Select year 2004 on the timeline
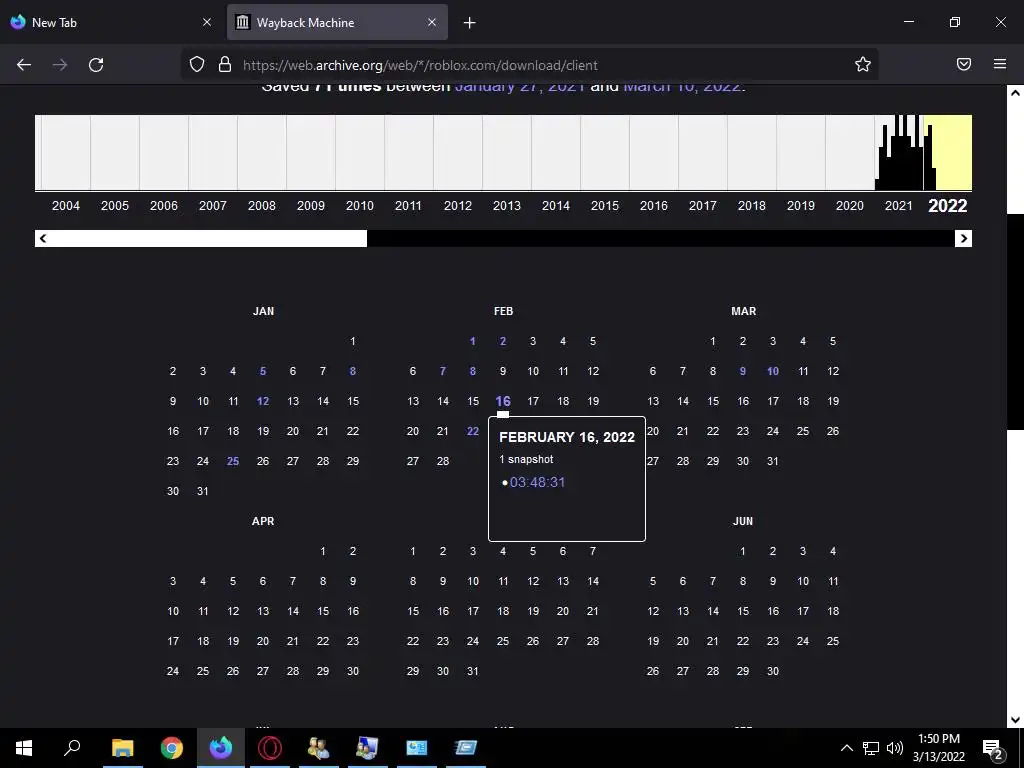The image size is (1024, 768). [x=66, y=206]
